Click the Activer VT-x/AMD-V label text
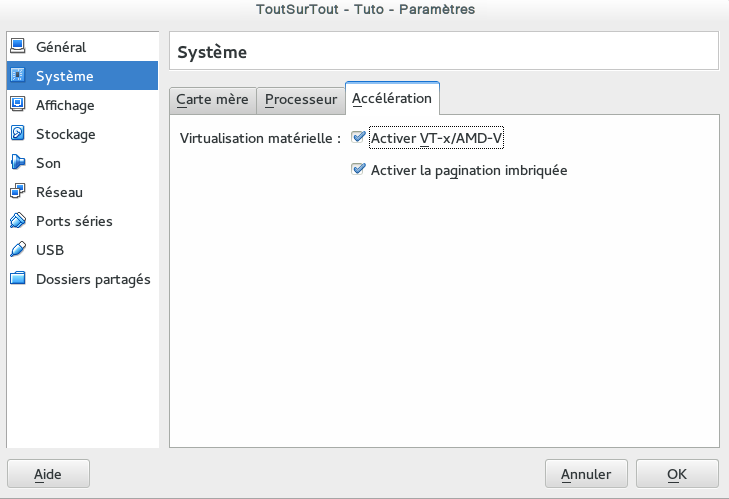 pos(436,138)
